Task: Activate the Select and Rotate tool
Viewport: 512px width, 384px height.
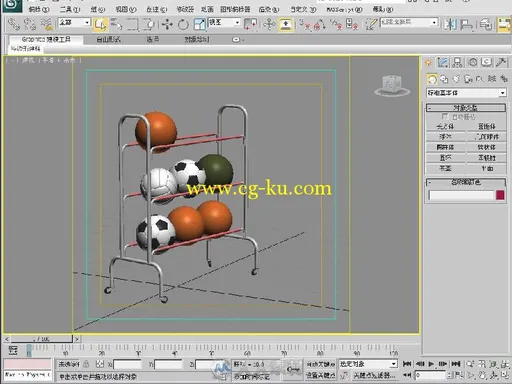Action: point(183,25)
